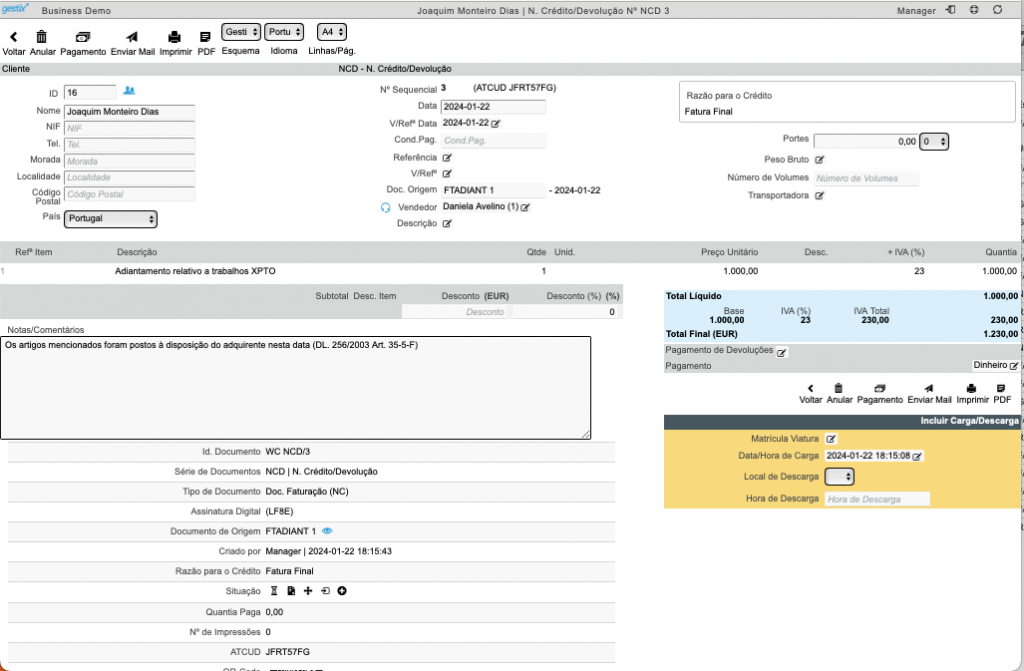Click hourglass icon in Situação row
This screenshot has height=671, width=1024.
[274, 591]
